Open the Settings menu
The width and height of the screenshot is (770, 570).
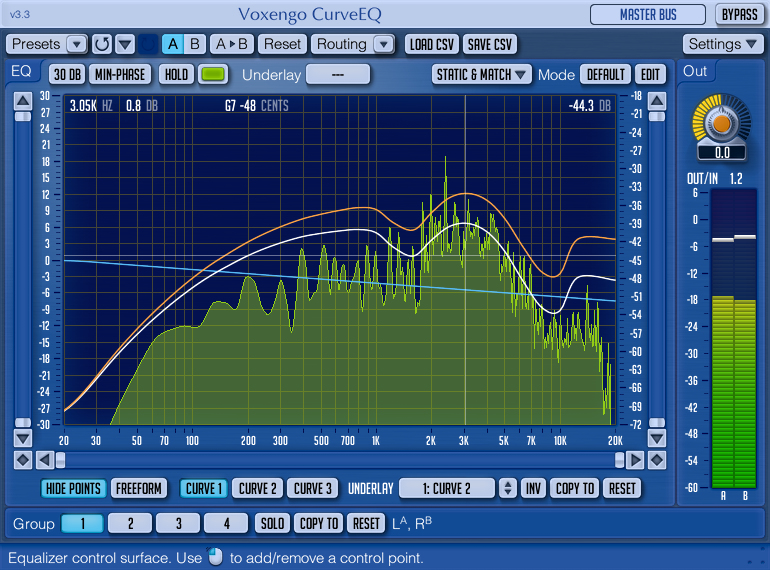pos(722,44)
